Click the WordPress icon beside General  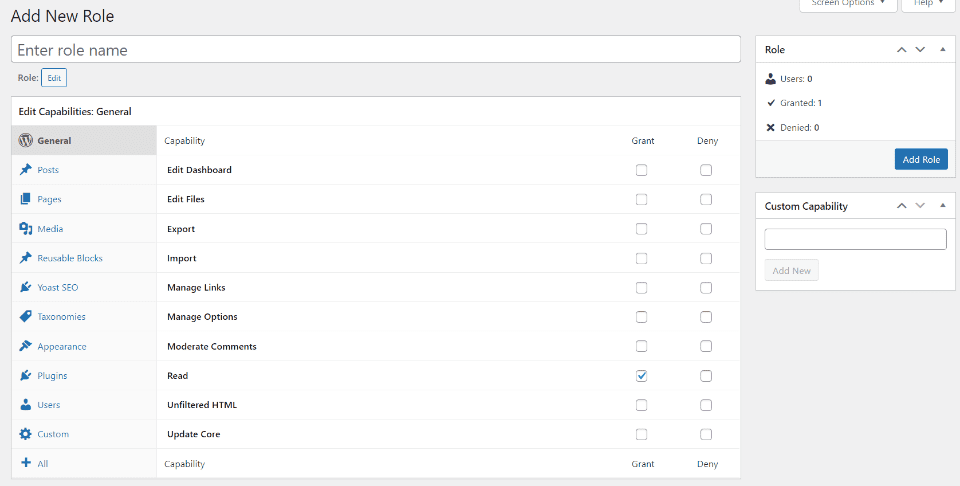[26, 141]
